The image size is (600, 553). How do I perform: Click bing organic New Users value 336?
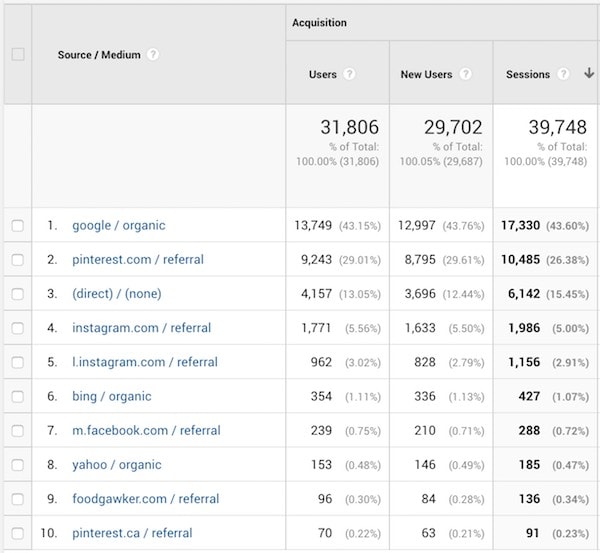[425, 396]
